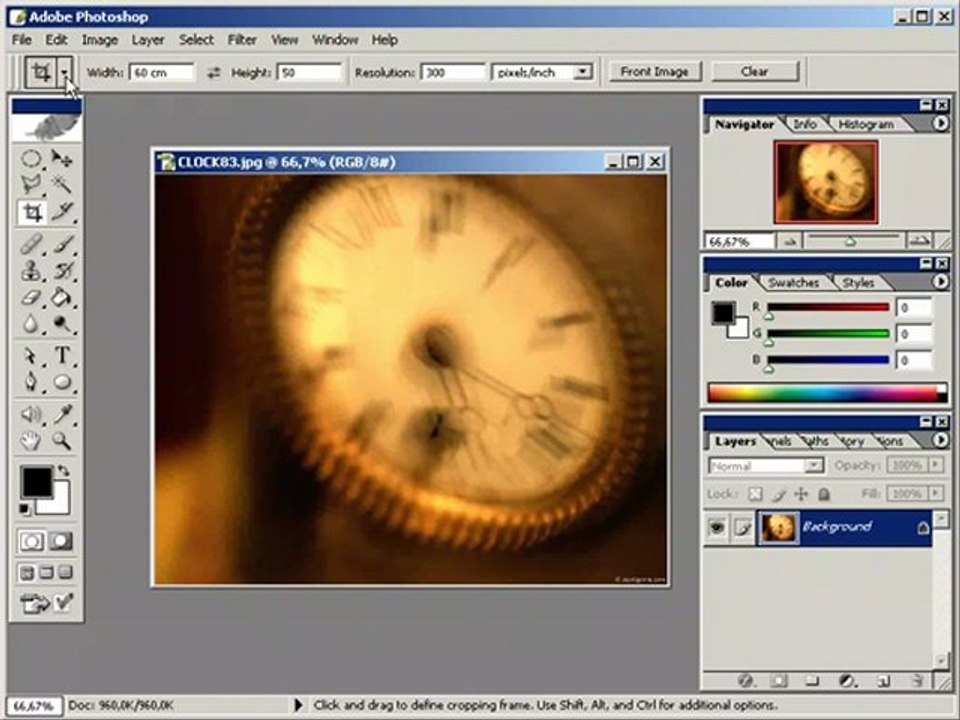This screenshot has height=720, width=960.
Task: Select the Pen tool
Action: click(31, 382)
